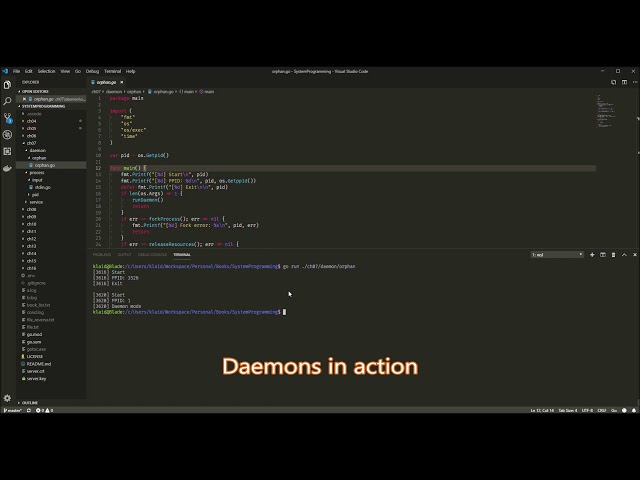Open the View menu
Image resolution: width=640 pixels, height=480 pixels.
point(65,71)
